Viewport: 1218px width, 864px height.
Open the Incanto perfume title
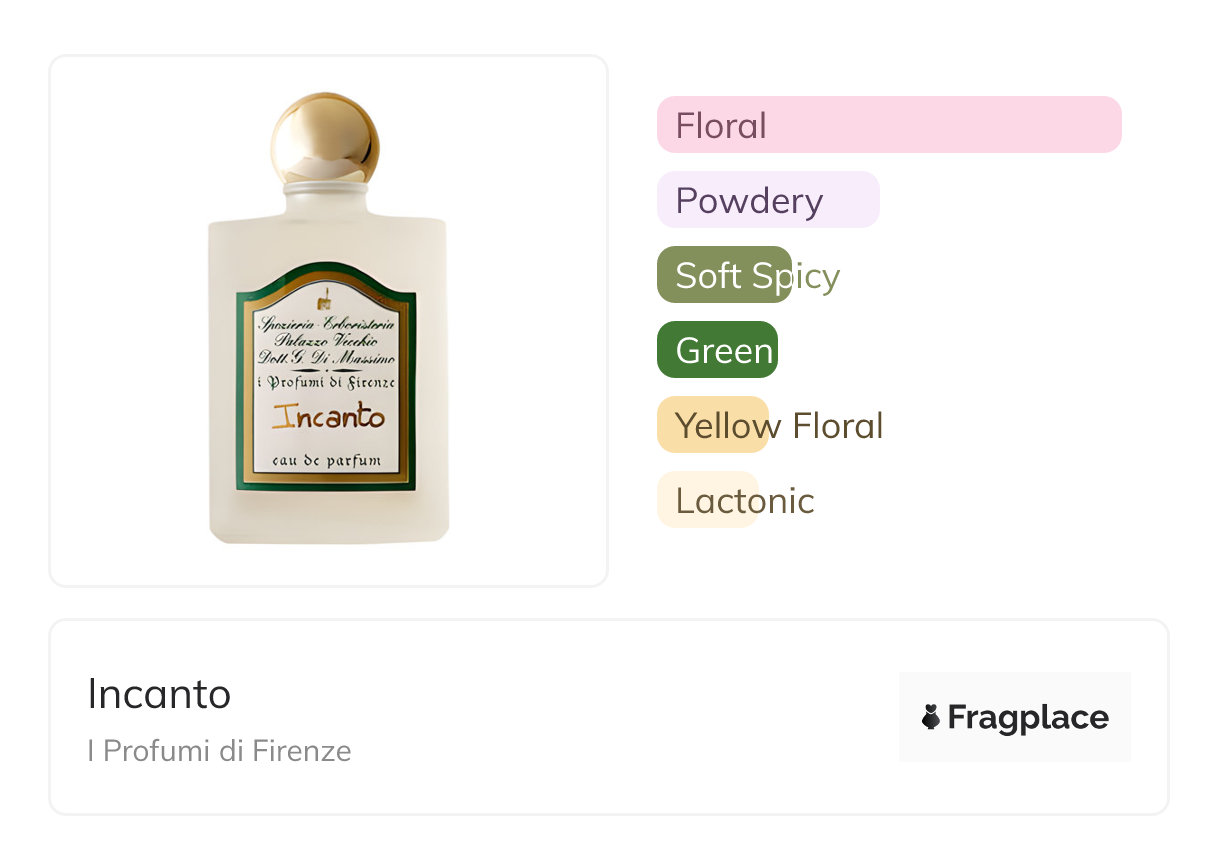coord(159,694)
